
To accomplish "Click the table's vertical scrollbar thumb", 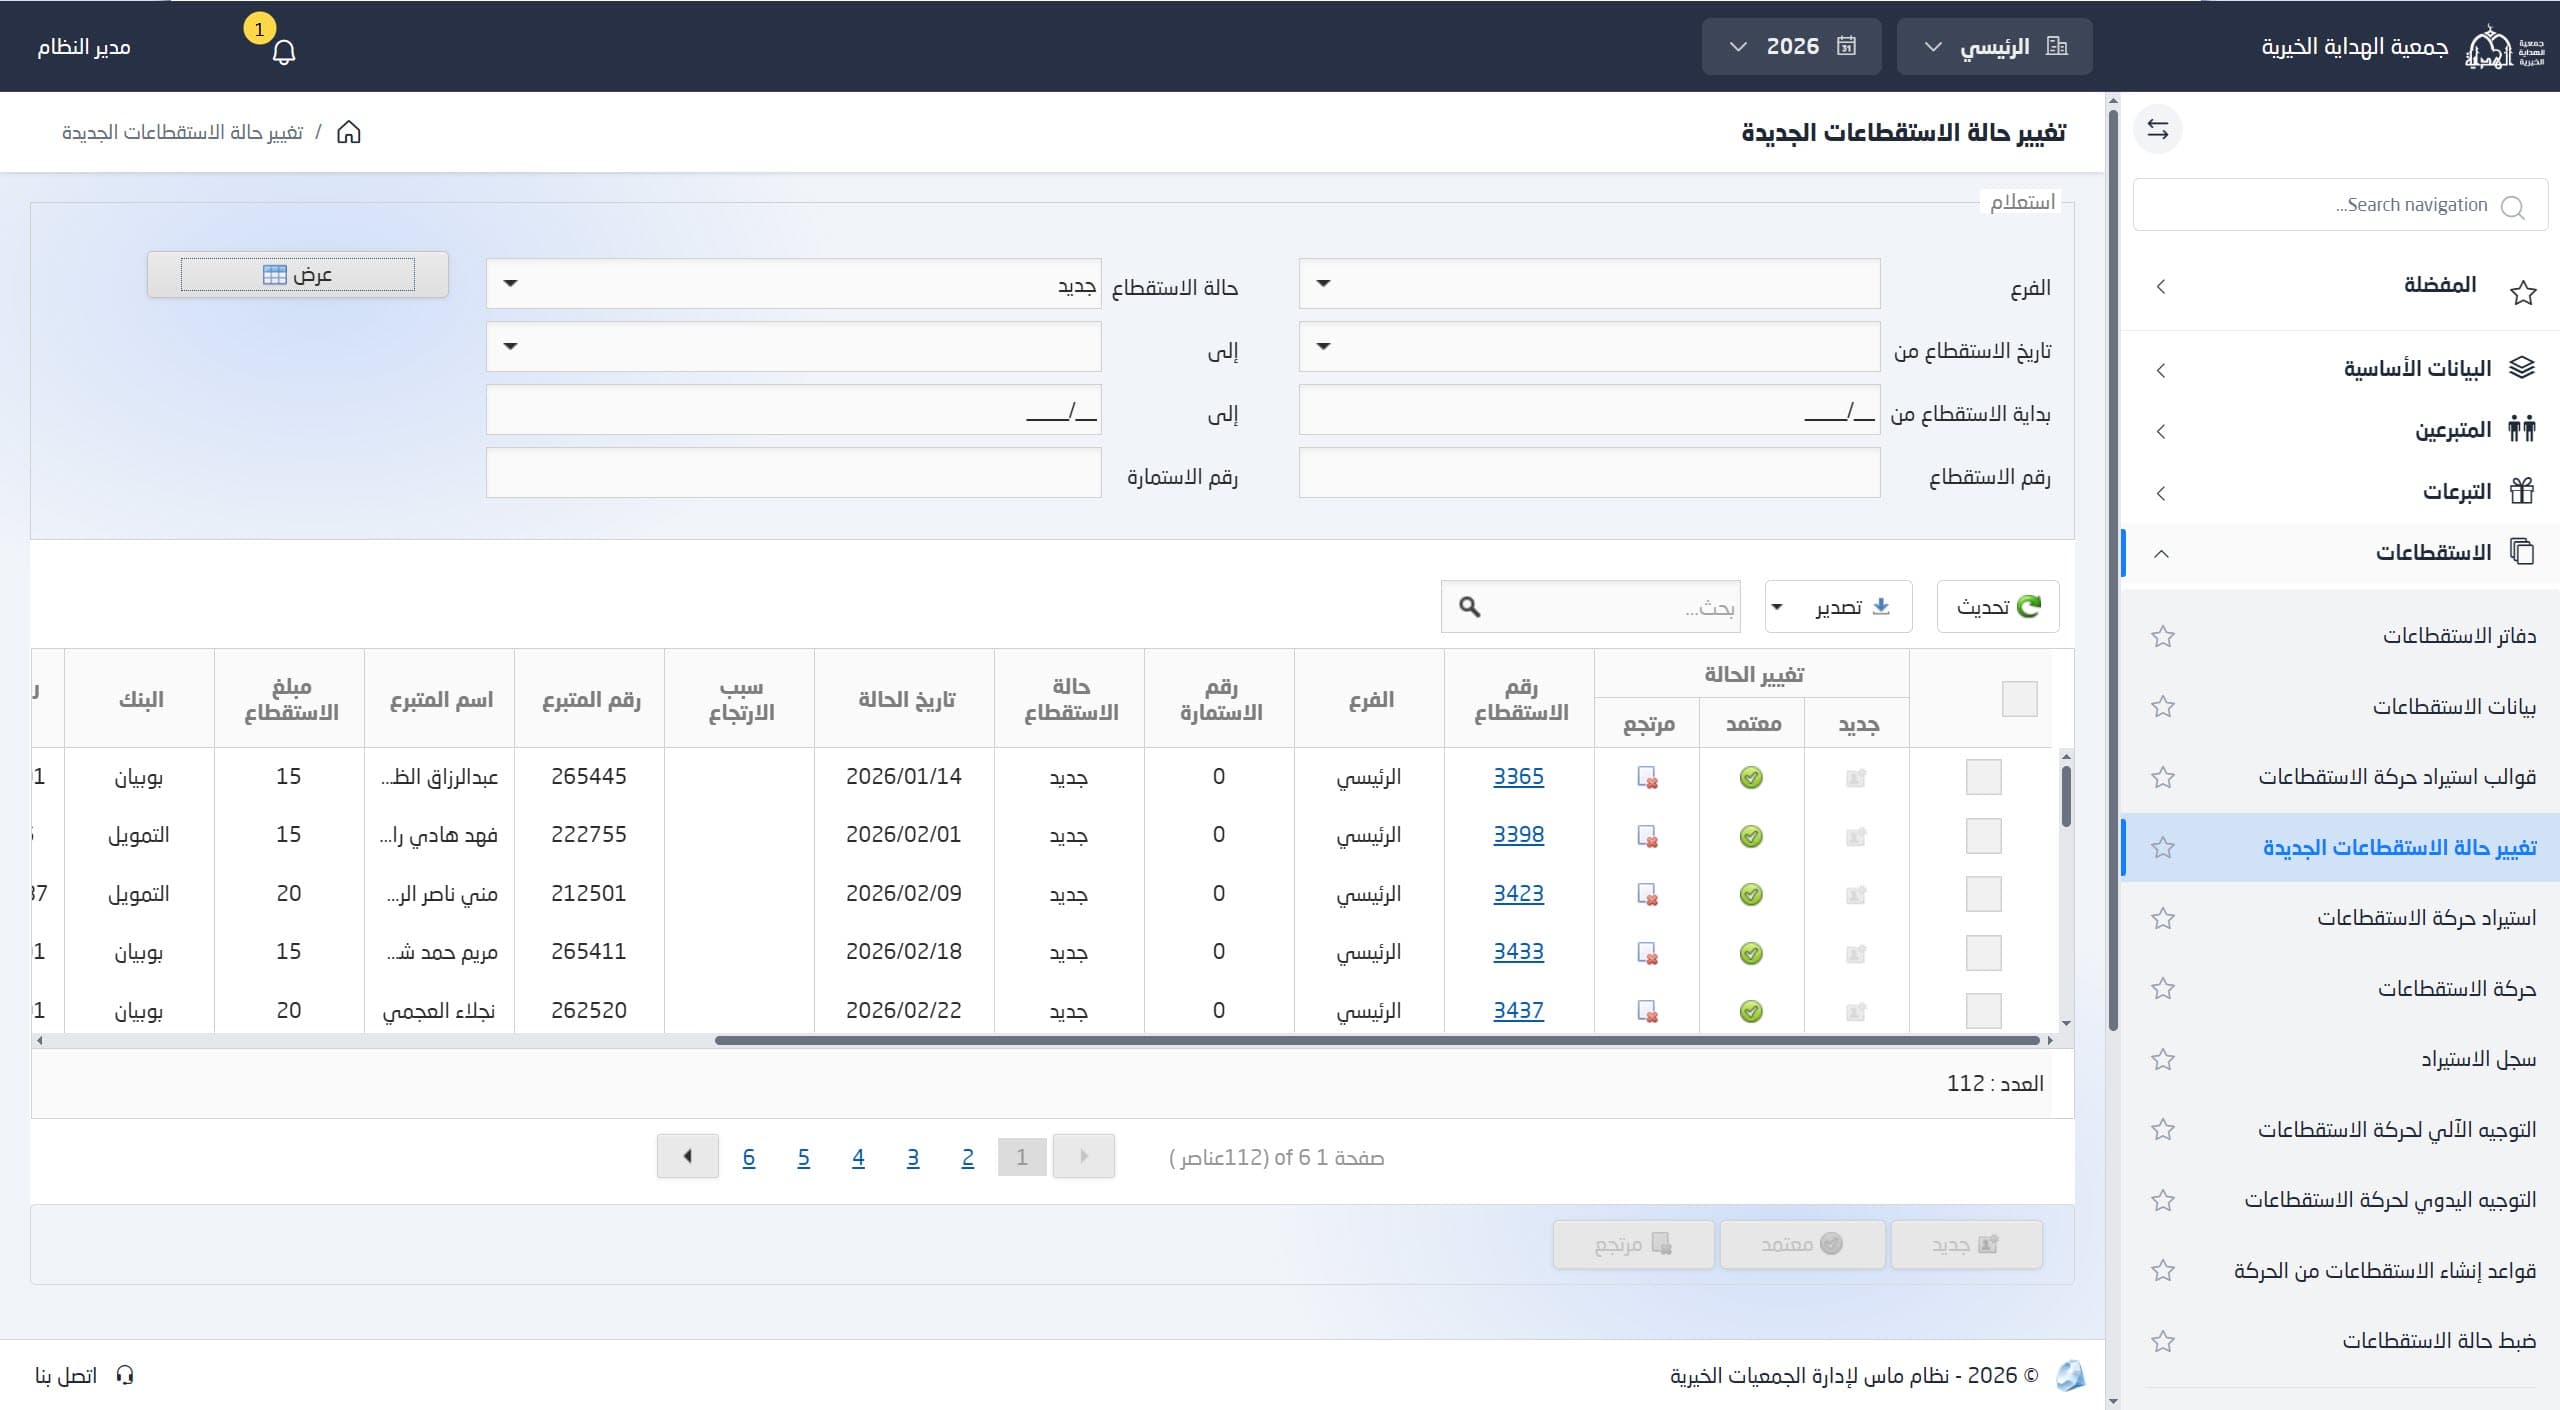I will [x=2066, y=796].
